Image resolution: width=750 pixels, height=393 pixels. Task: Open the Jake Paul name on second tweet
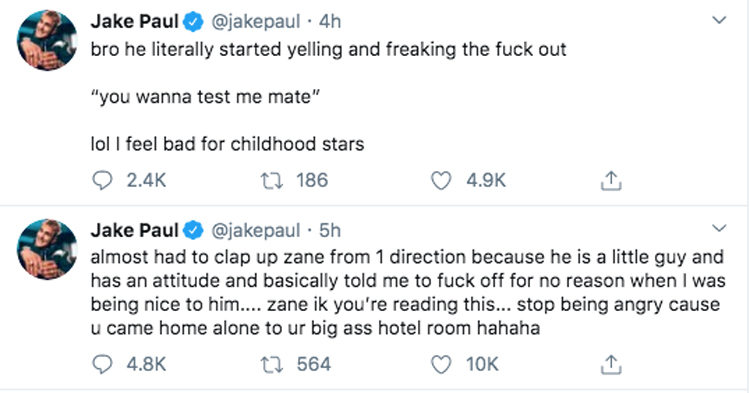[x=134, y=230]
